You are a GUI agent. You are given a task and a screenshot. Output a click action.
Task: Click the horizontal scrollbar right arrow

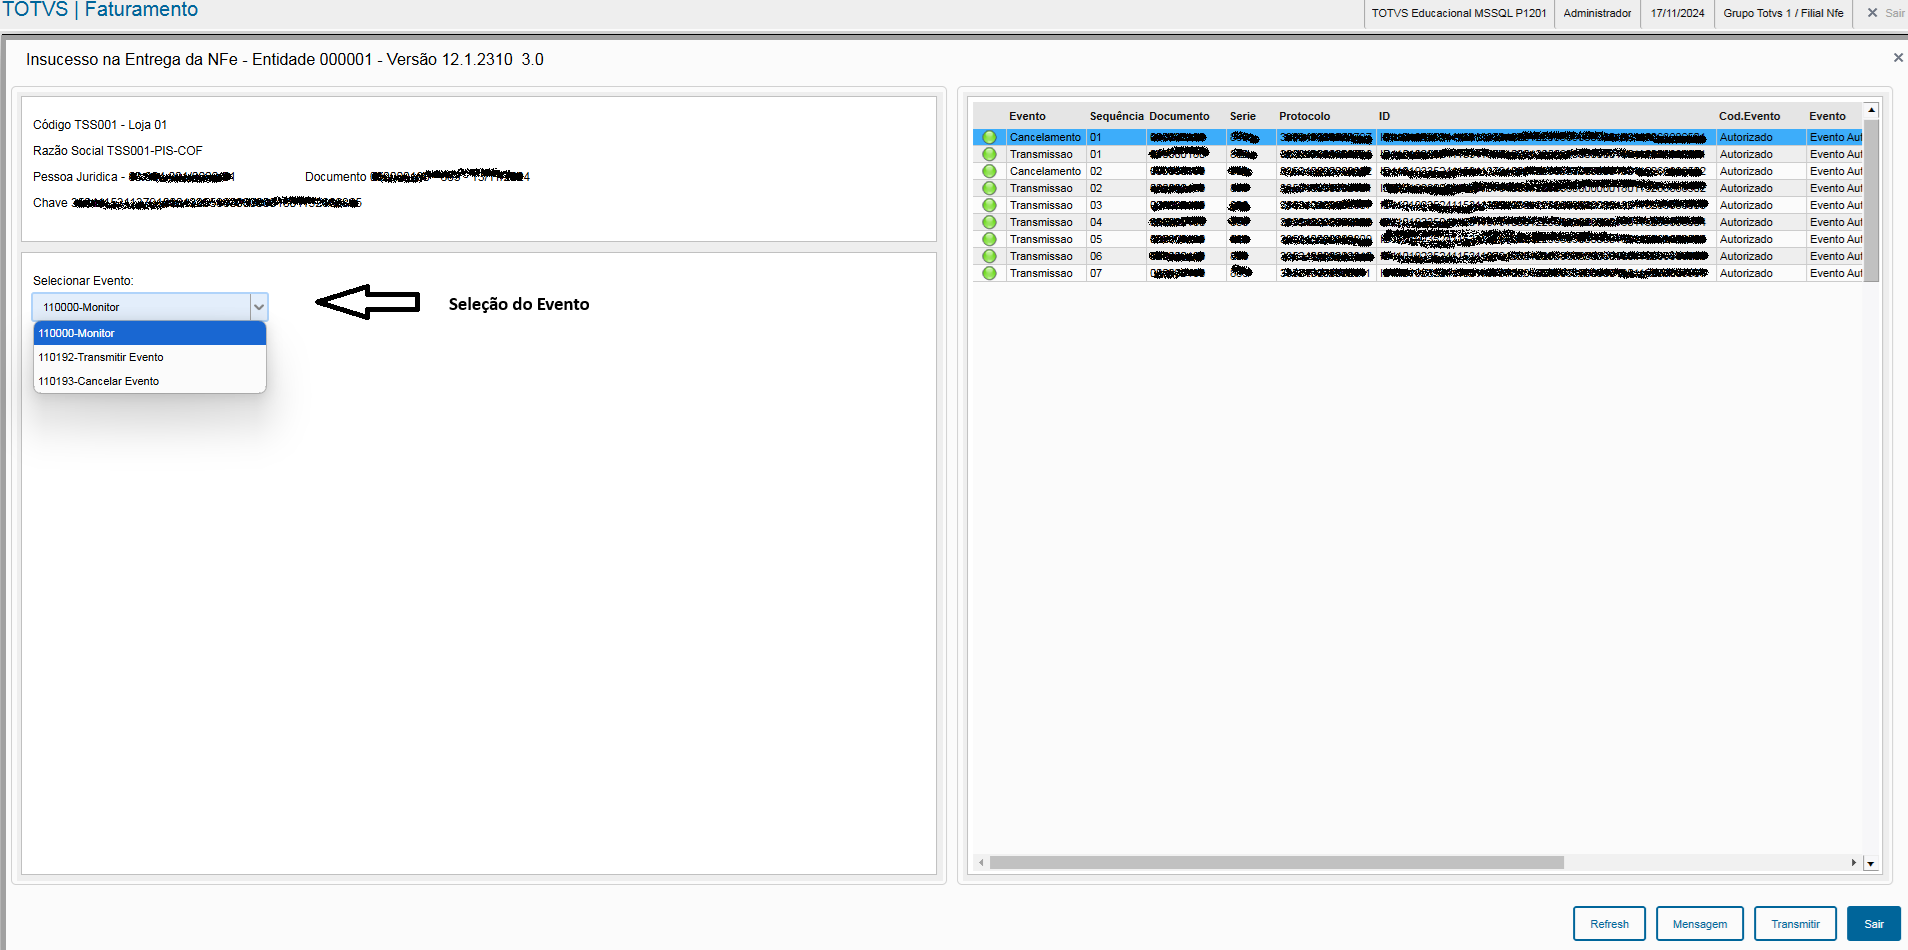tap(1853, 862)
